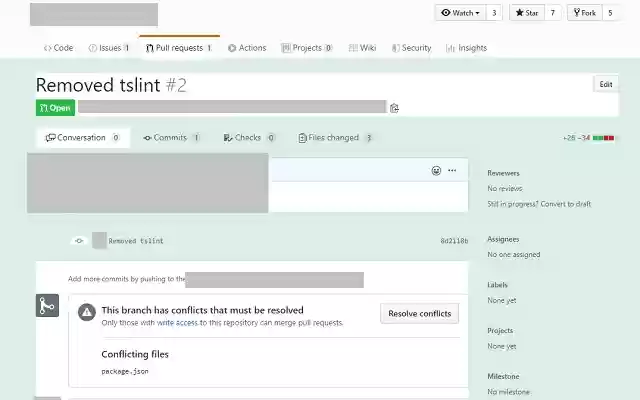Screen dimensions: 640x400
Task: Open the Code tab
Action: point(58,48)
